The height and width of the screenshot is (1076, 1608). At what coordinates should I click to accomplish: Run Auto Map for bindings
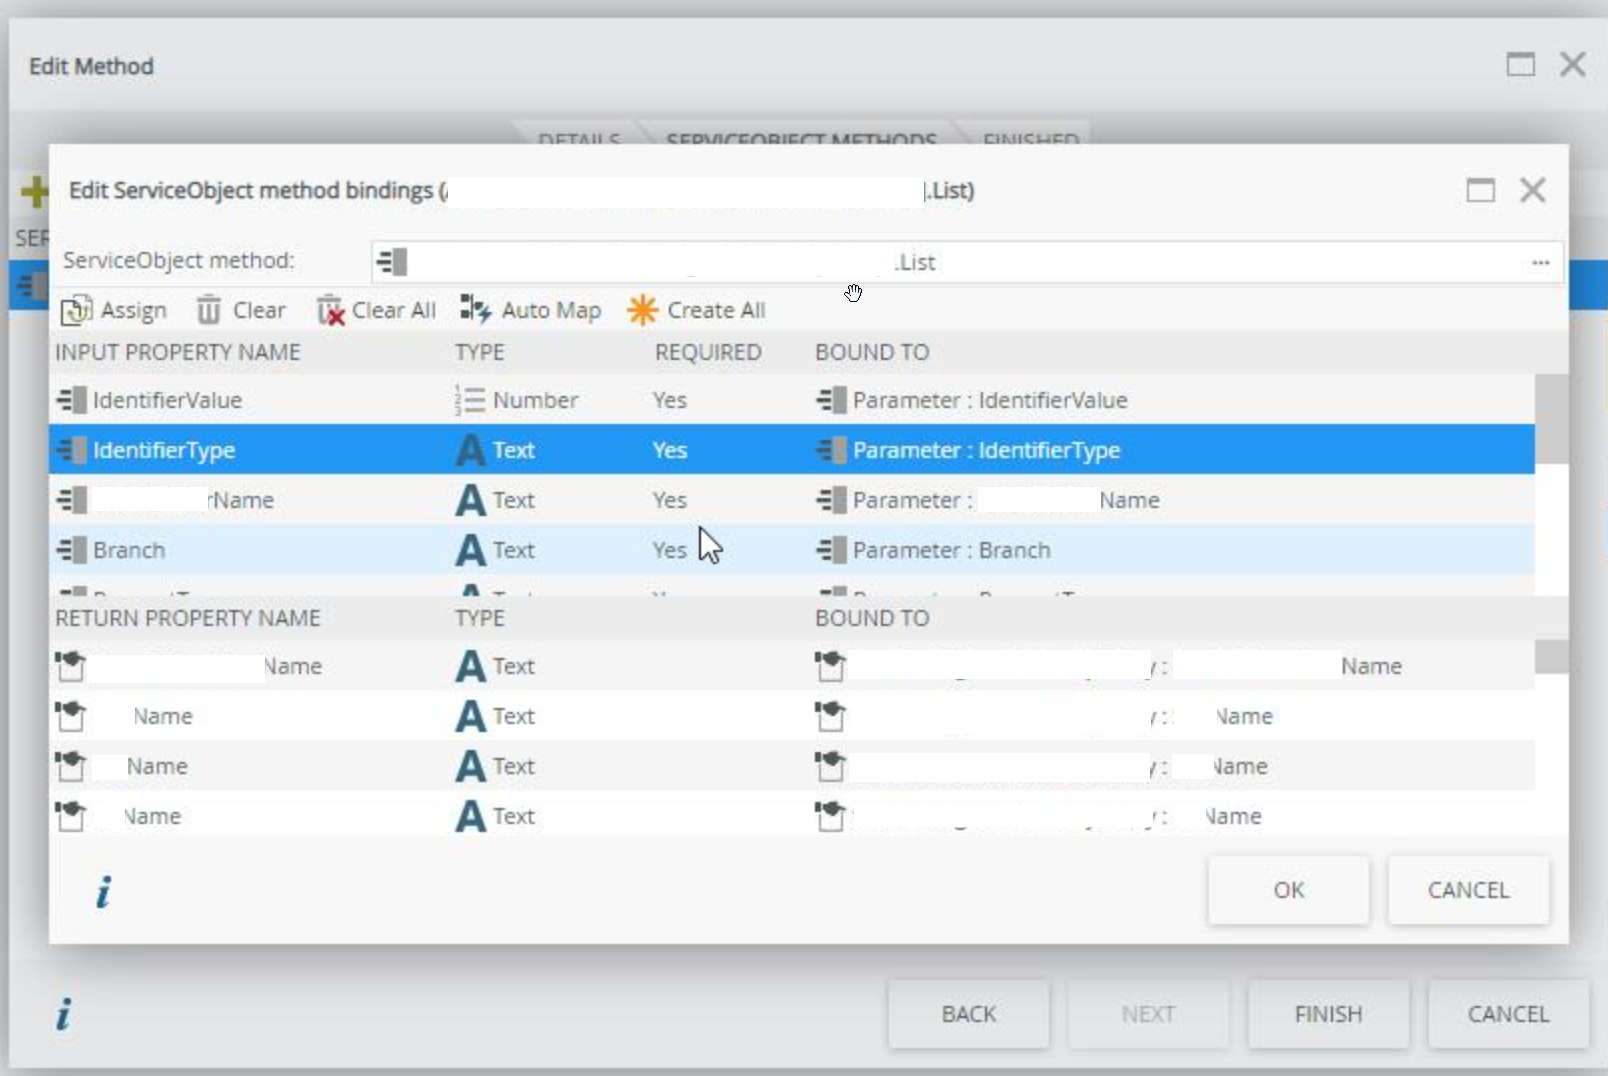tap(531, 311)
